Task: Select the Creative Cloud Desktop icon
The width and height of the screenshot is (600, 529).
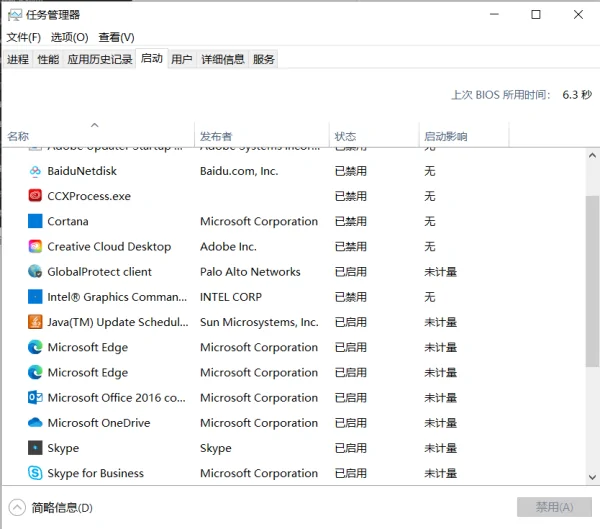Action: 35,247
